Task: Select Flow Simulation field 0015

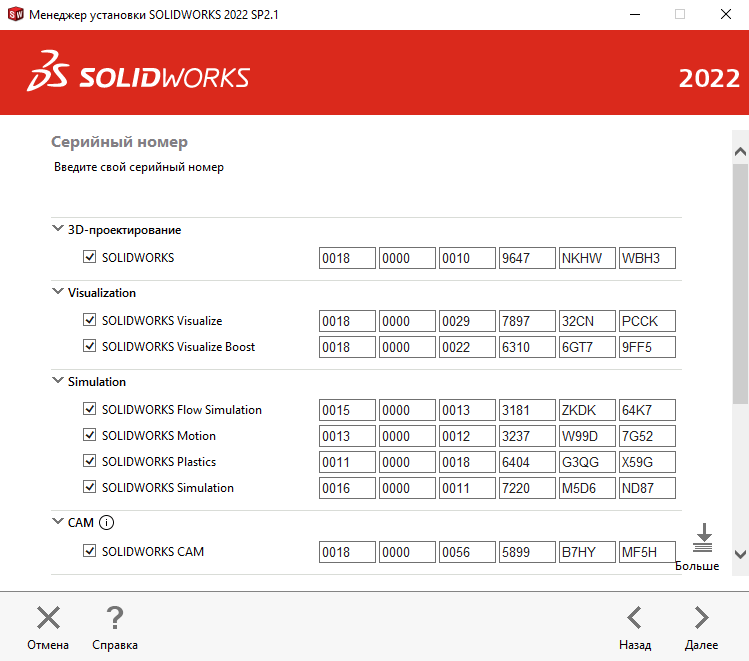Action: 347,410
